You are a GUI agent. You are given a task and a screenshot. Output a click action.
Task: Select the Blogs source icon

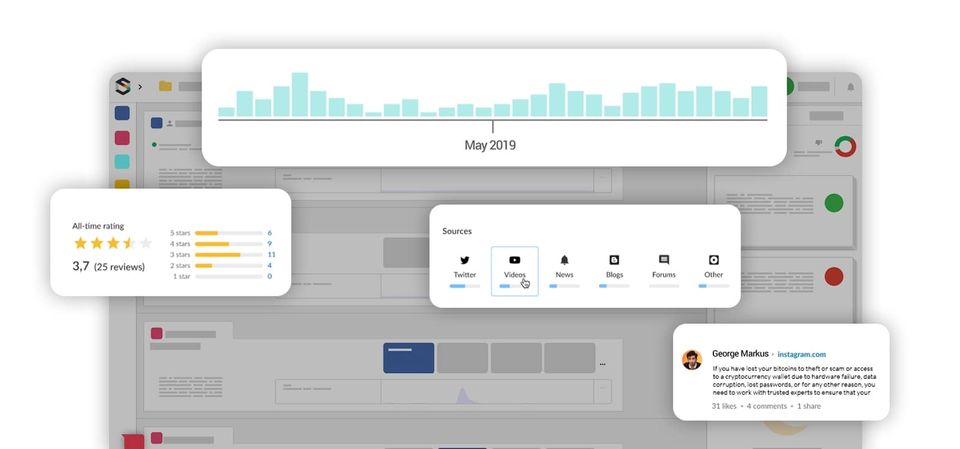point(614,260)
